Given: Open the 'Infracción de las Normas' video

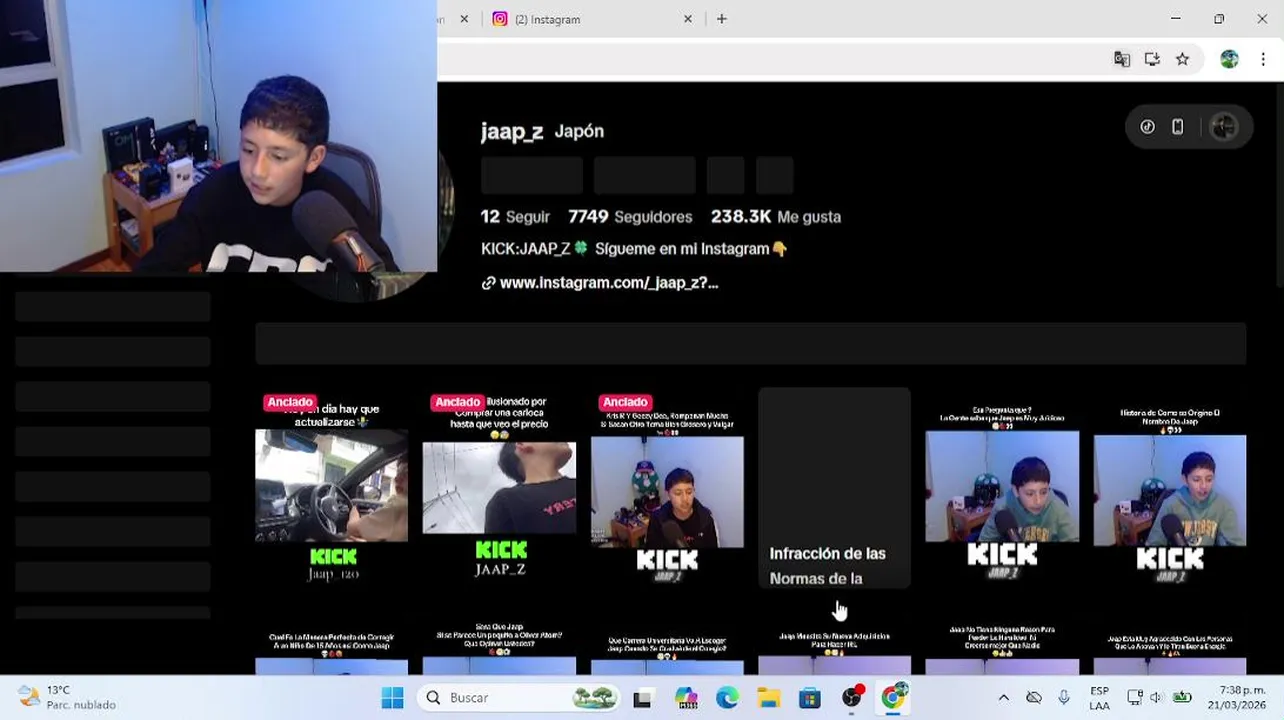Looking at the screenshot, I should [x=835, y=487].
